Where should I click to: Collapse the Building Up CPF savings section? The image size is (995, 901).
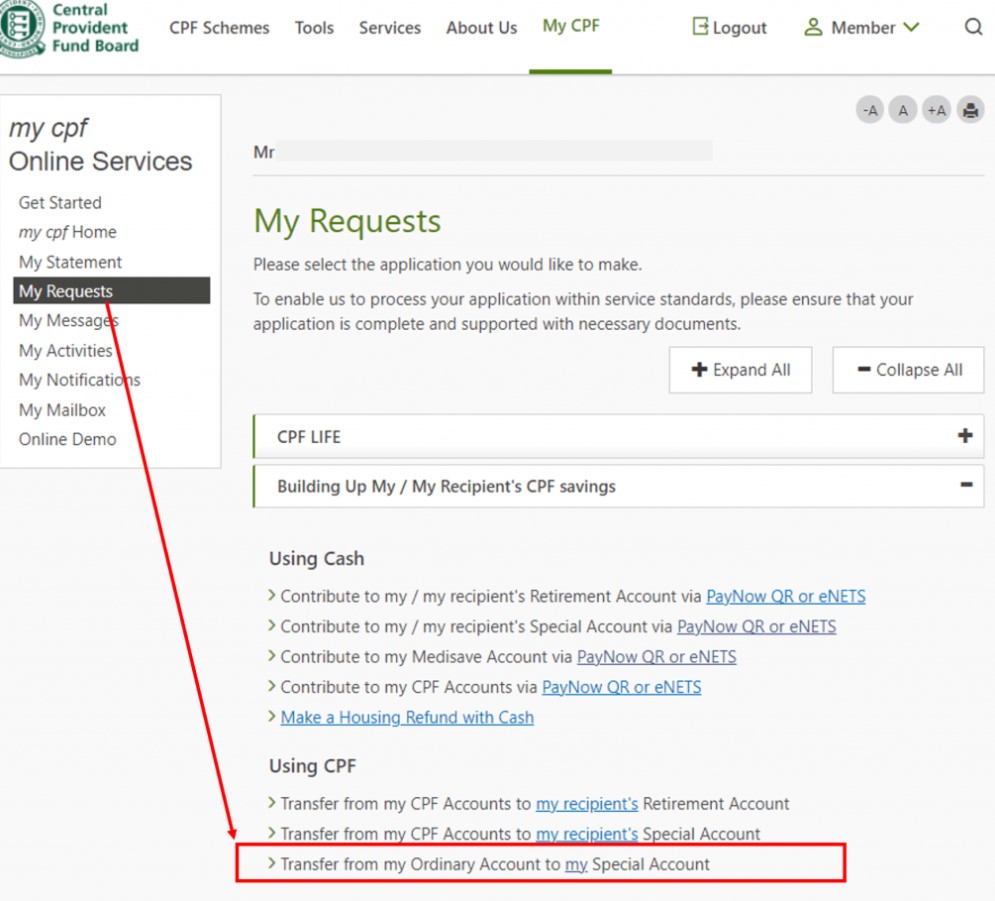pyautogui.click(x=965, y=486)
